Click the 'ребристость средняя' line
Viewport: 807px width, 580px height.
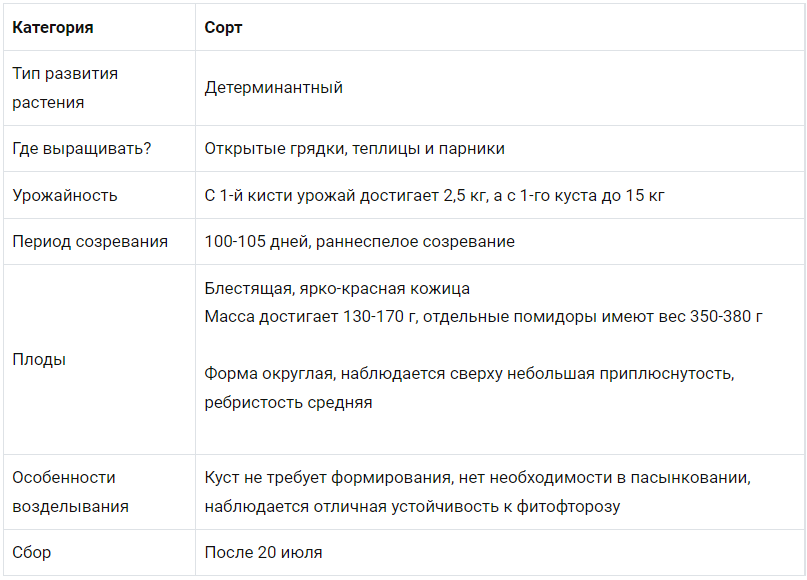coord(288,402)
